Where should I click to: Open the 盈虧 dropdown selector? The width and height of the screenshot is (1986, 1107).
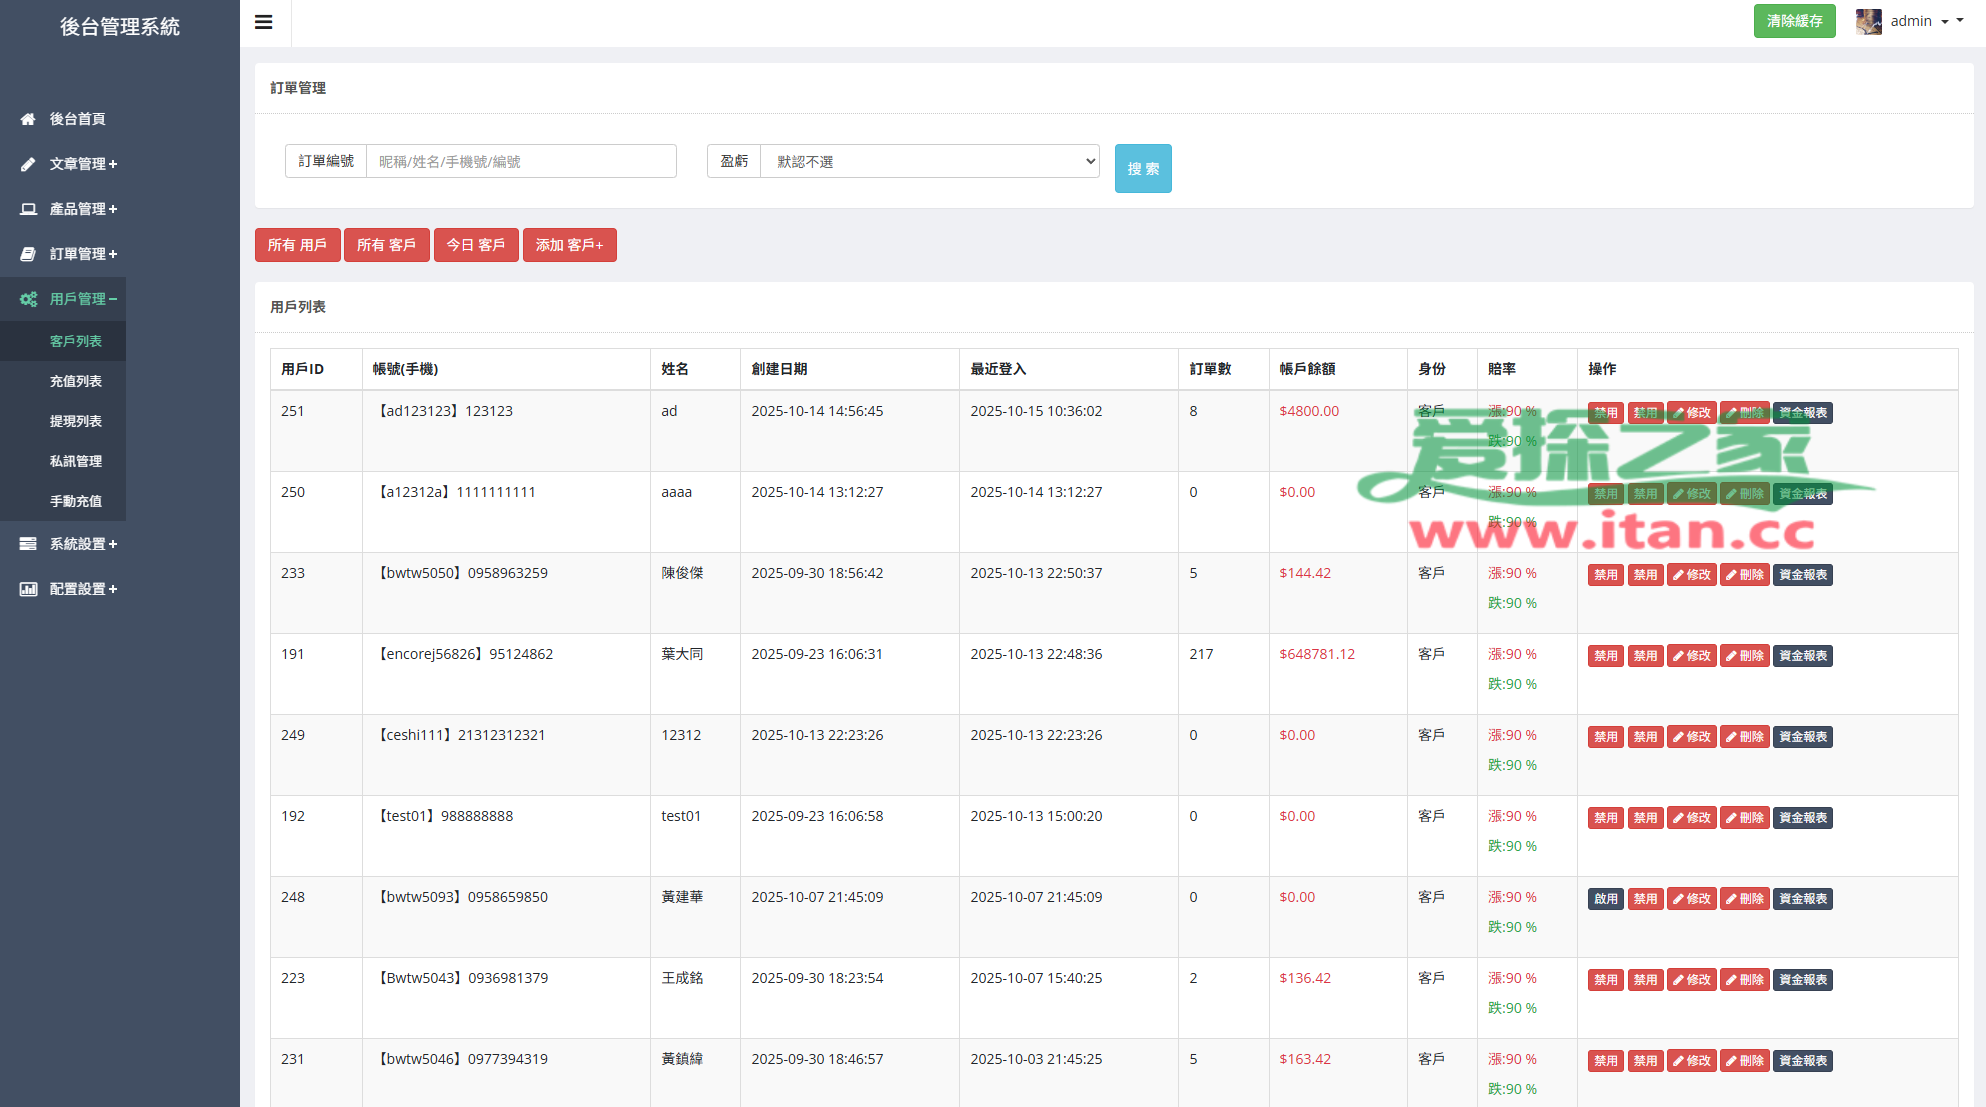tap(929, 161)
